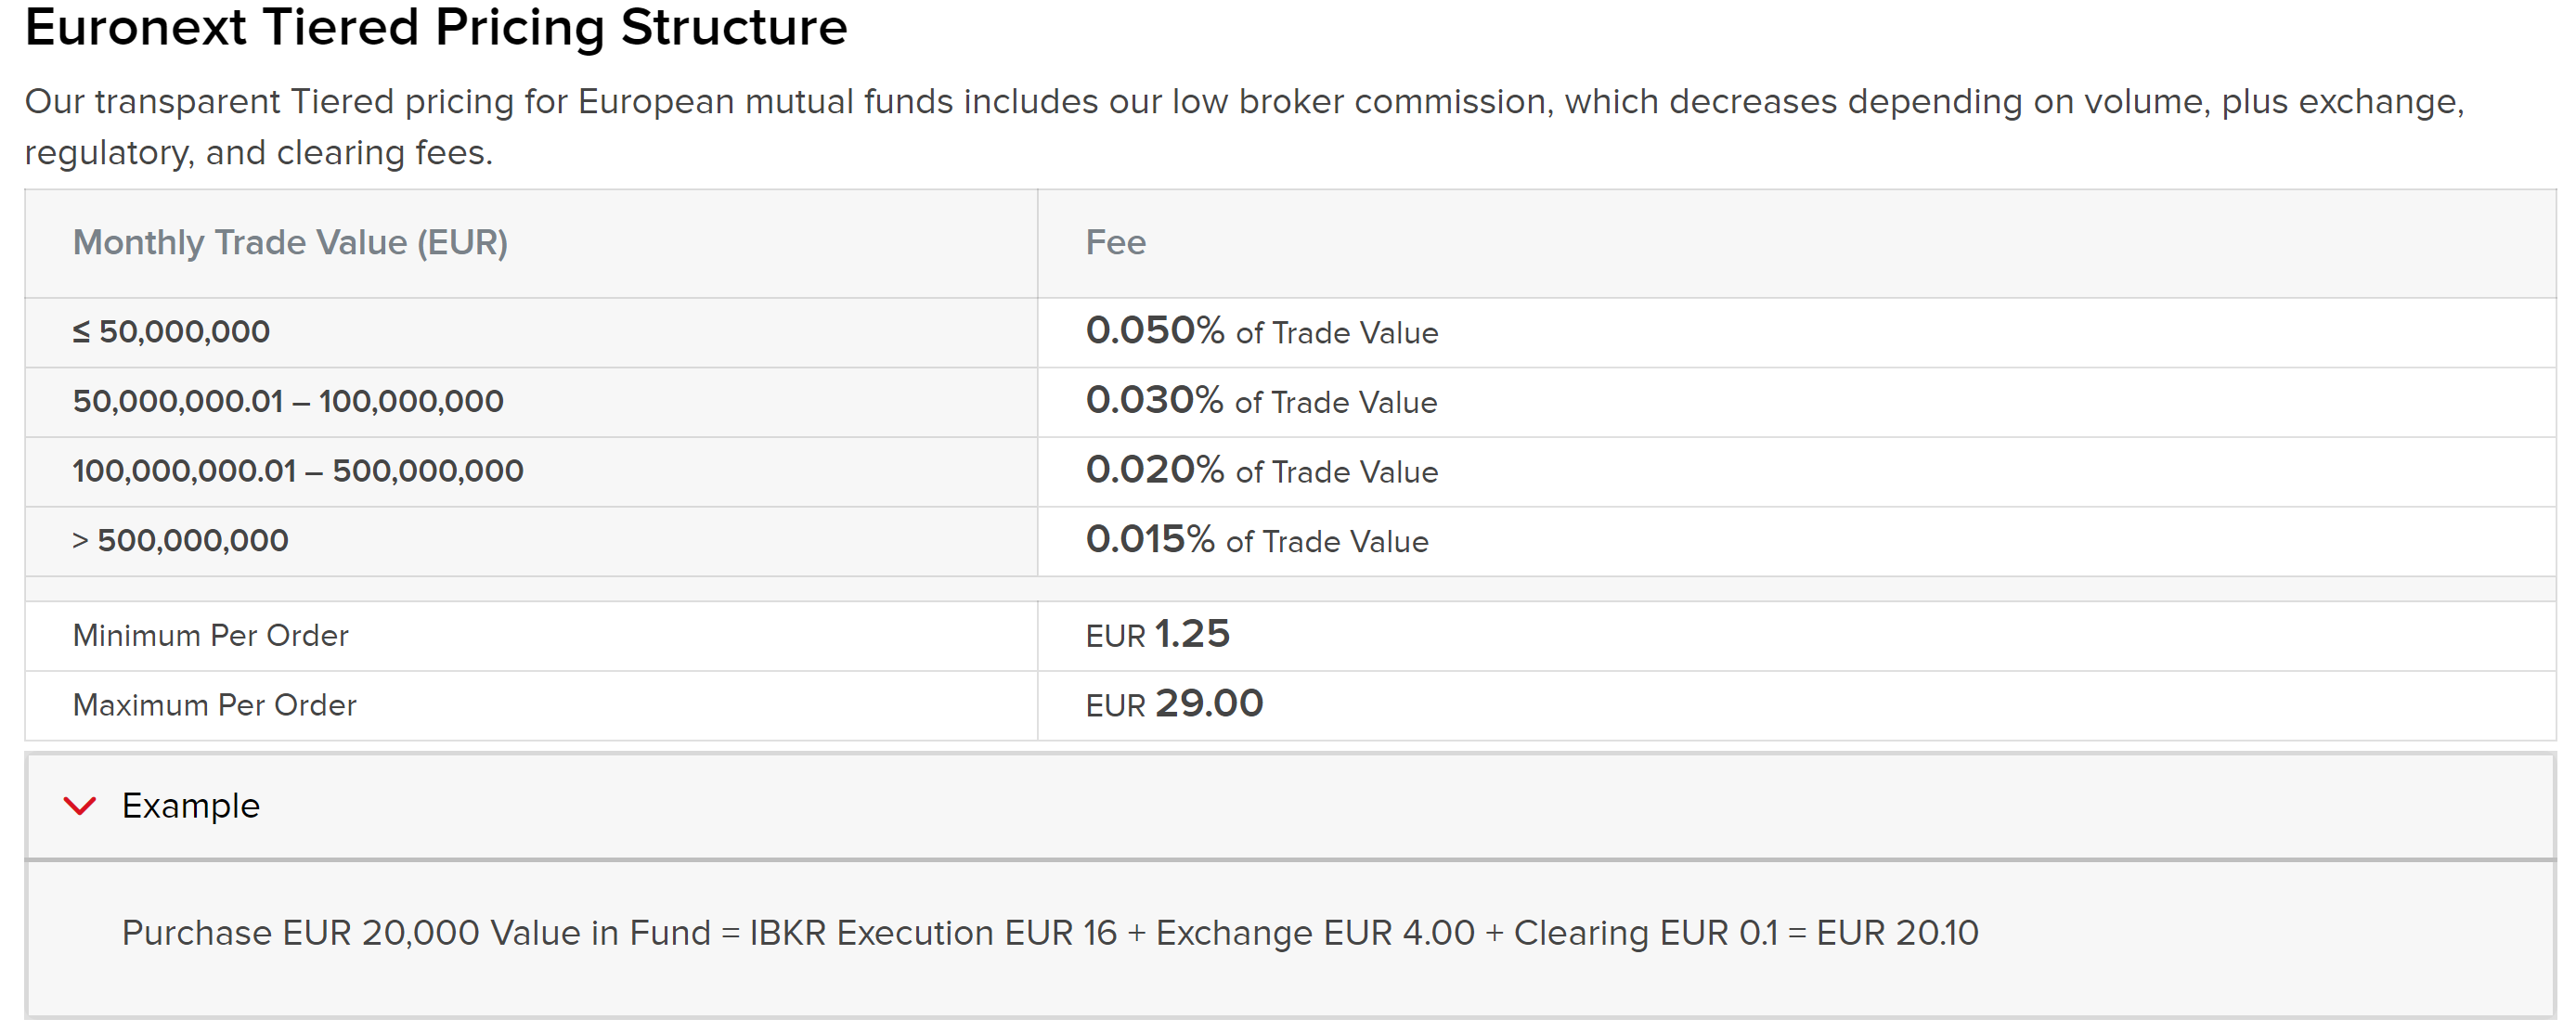
Task: Click the red chevron beside Example
Action: 80,806
